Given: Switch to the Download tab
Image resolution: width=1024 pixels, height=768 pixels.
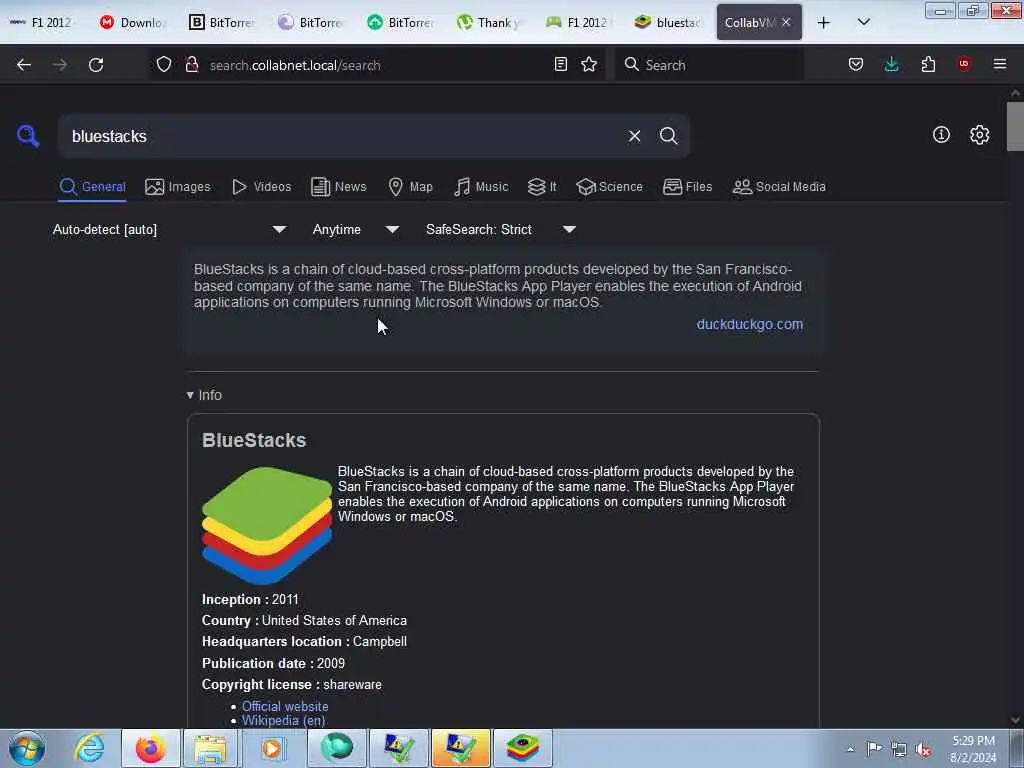Looking at the screenshot, I should [133, 22].
